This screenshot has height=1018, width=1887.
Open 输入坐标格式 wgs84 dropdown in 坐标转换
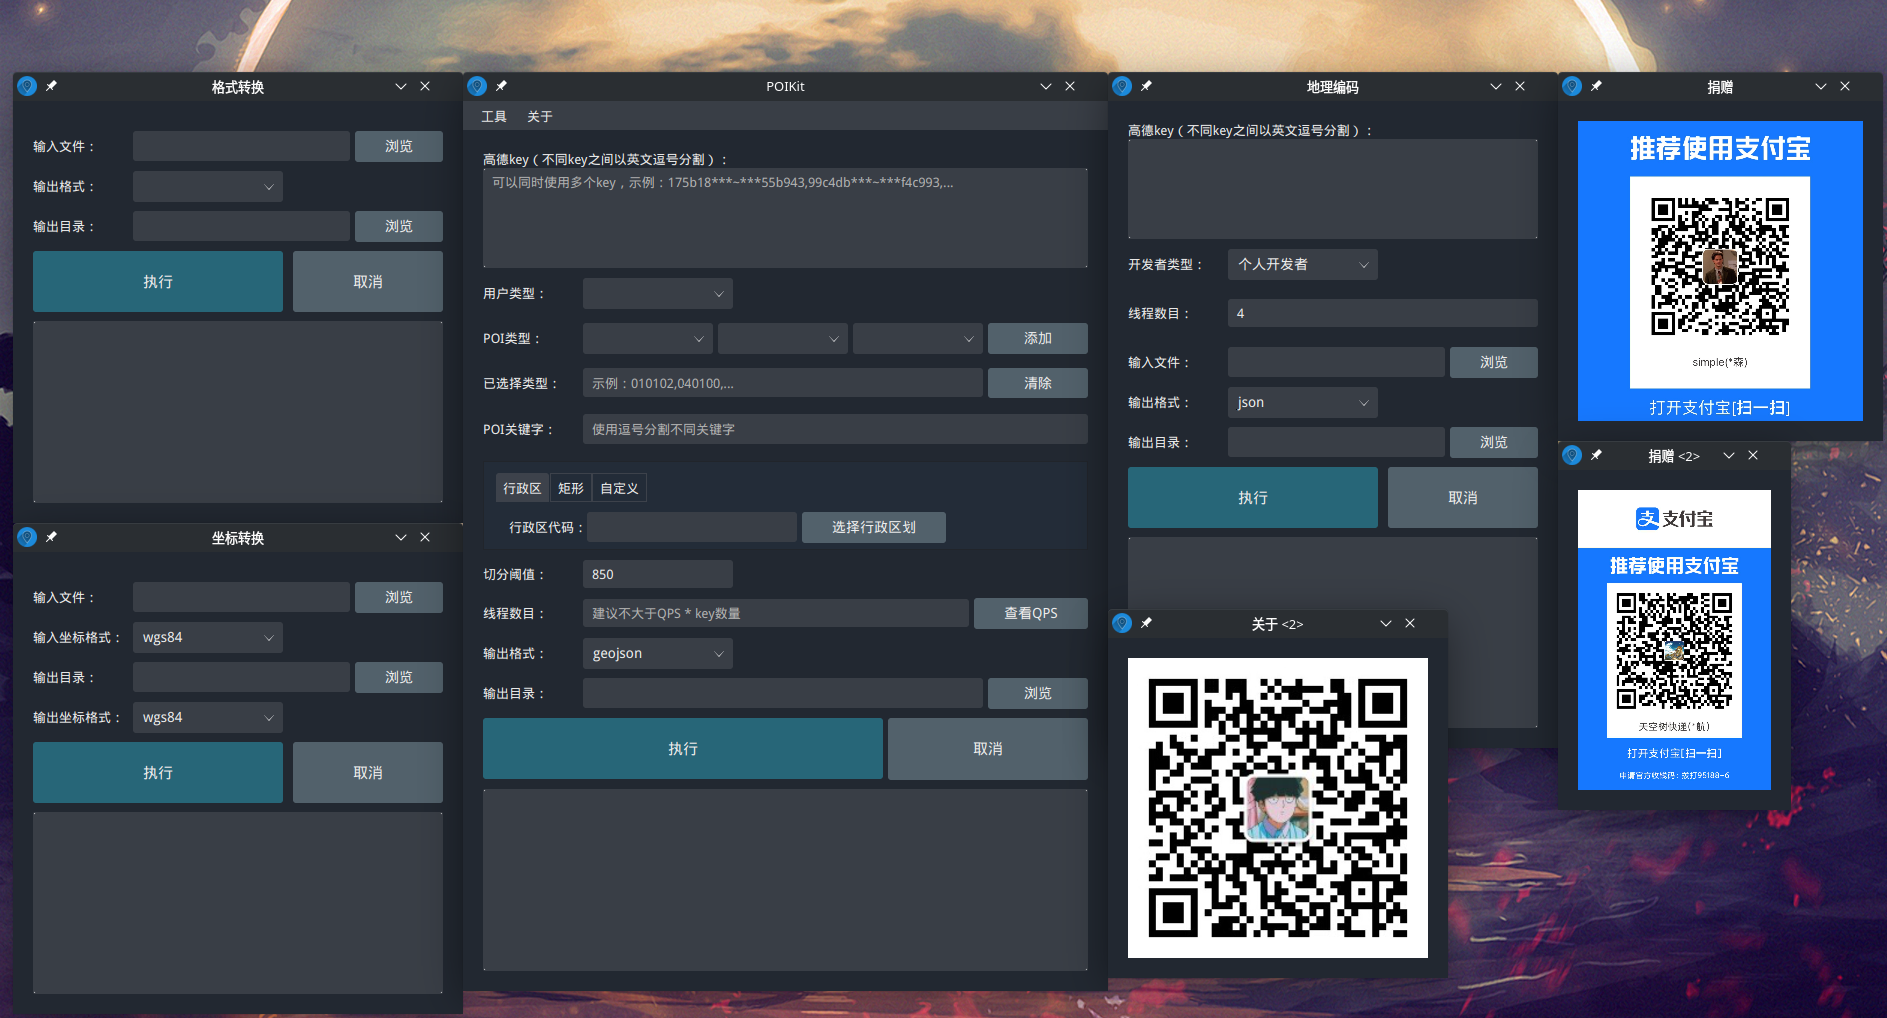(208, 637)
